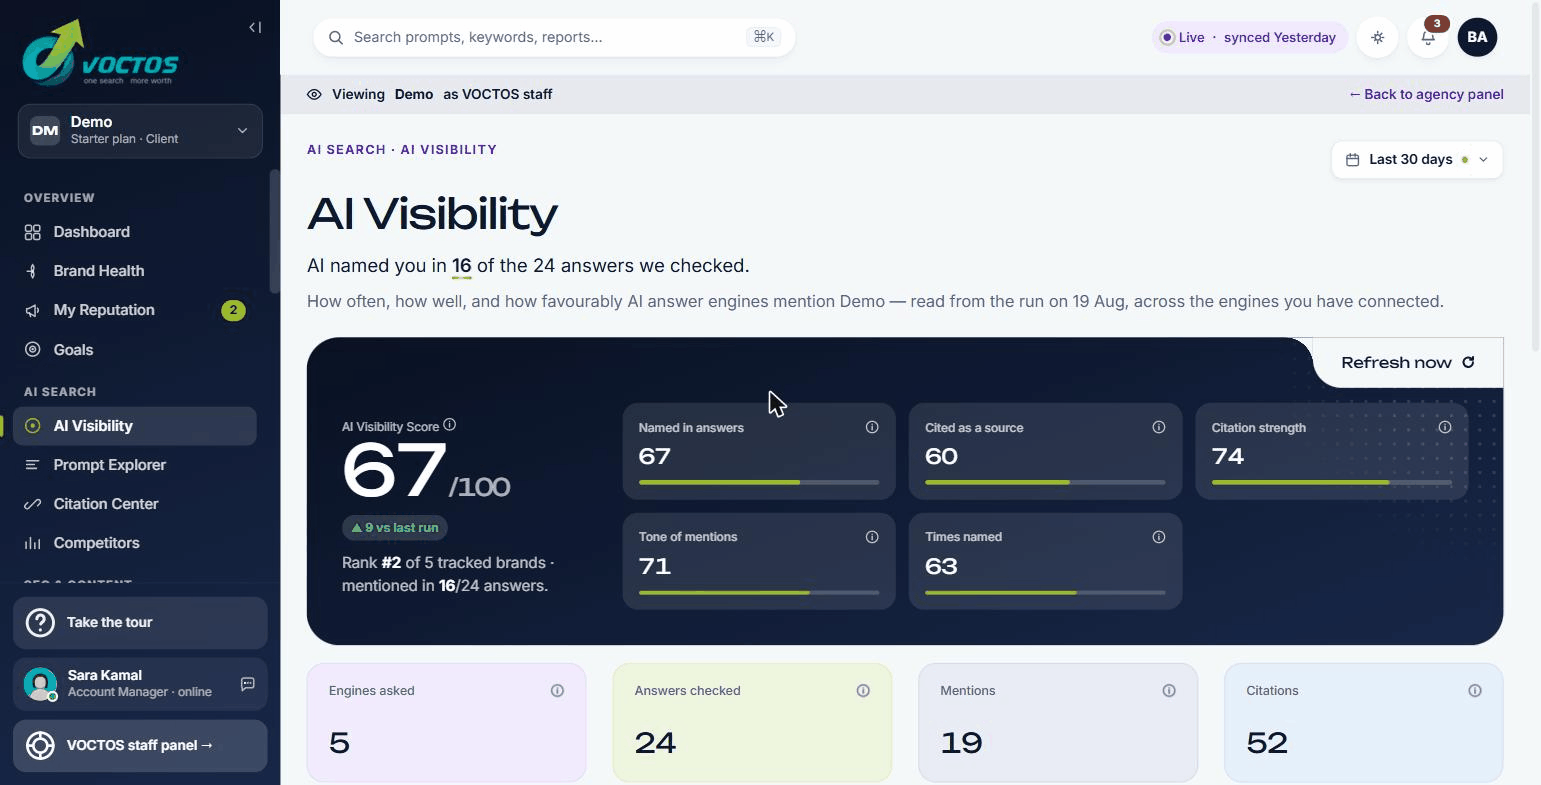
Task: Click the '9 vs last run' badge
Action: pos(395,528)
